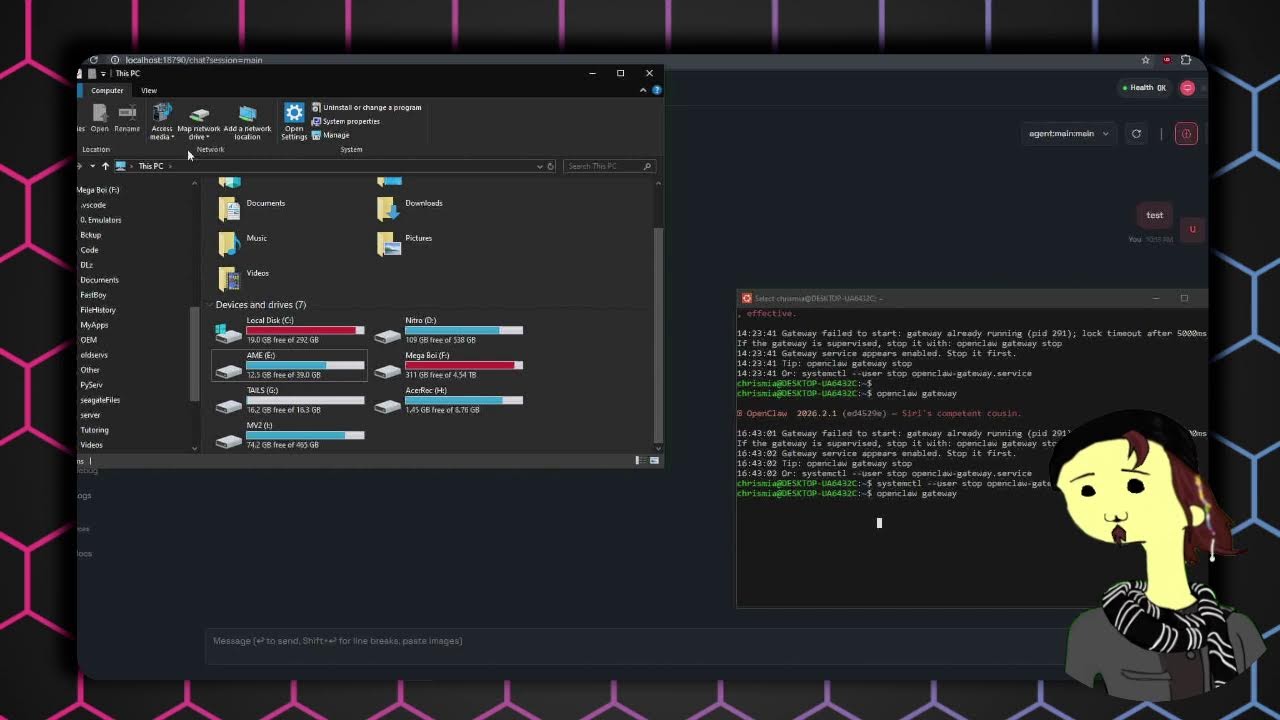The image size is (1280, 720).
Task: Select FastBoy in navigation pane
Action: (93, 295)
